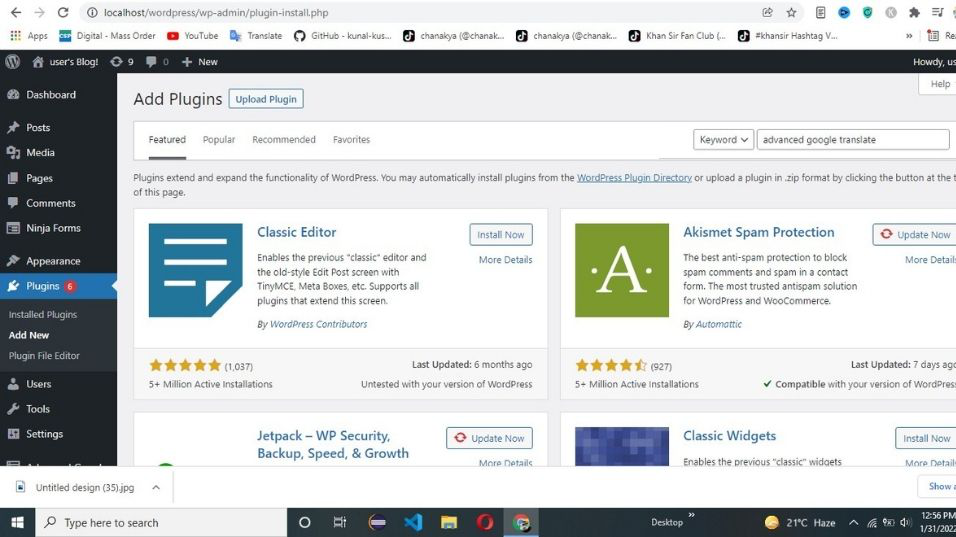Bookmark this page with the star icon
Screen dimensions: 956x537
791,12
